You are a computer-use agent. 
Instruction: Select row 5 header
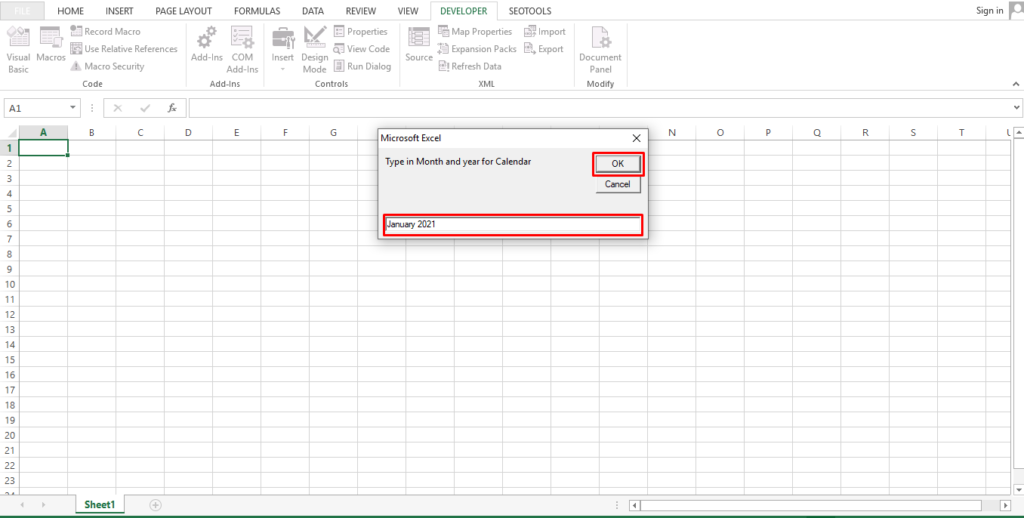pos(10,208)
